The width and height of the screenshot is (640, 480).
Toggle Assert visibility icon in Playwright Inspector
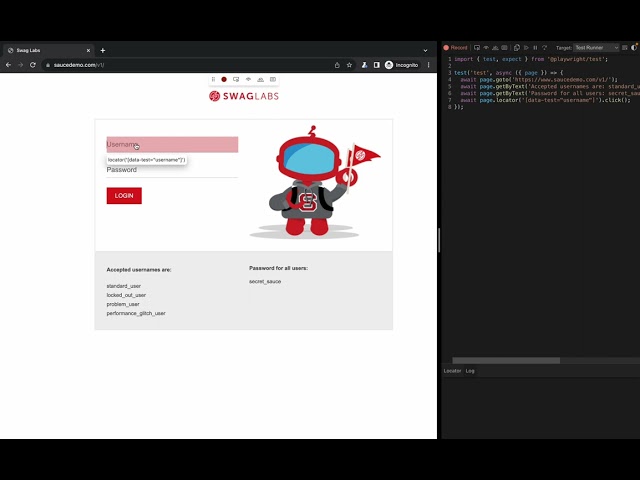486,48
